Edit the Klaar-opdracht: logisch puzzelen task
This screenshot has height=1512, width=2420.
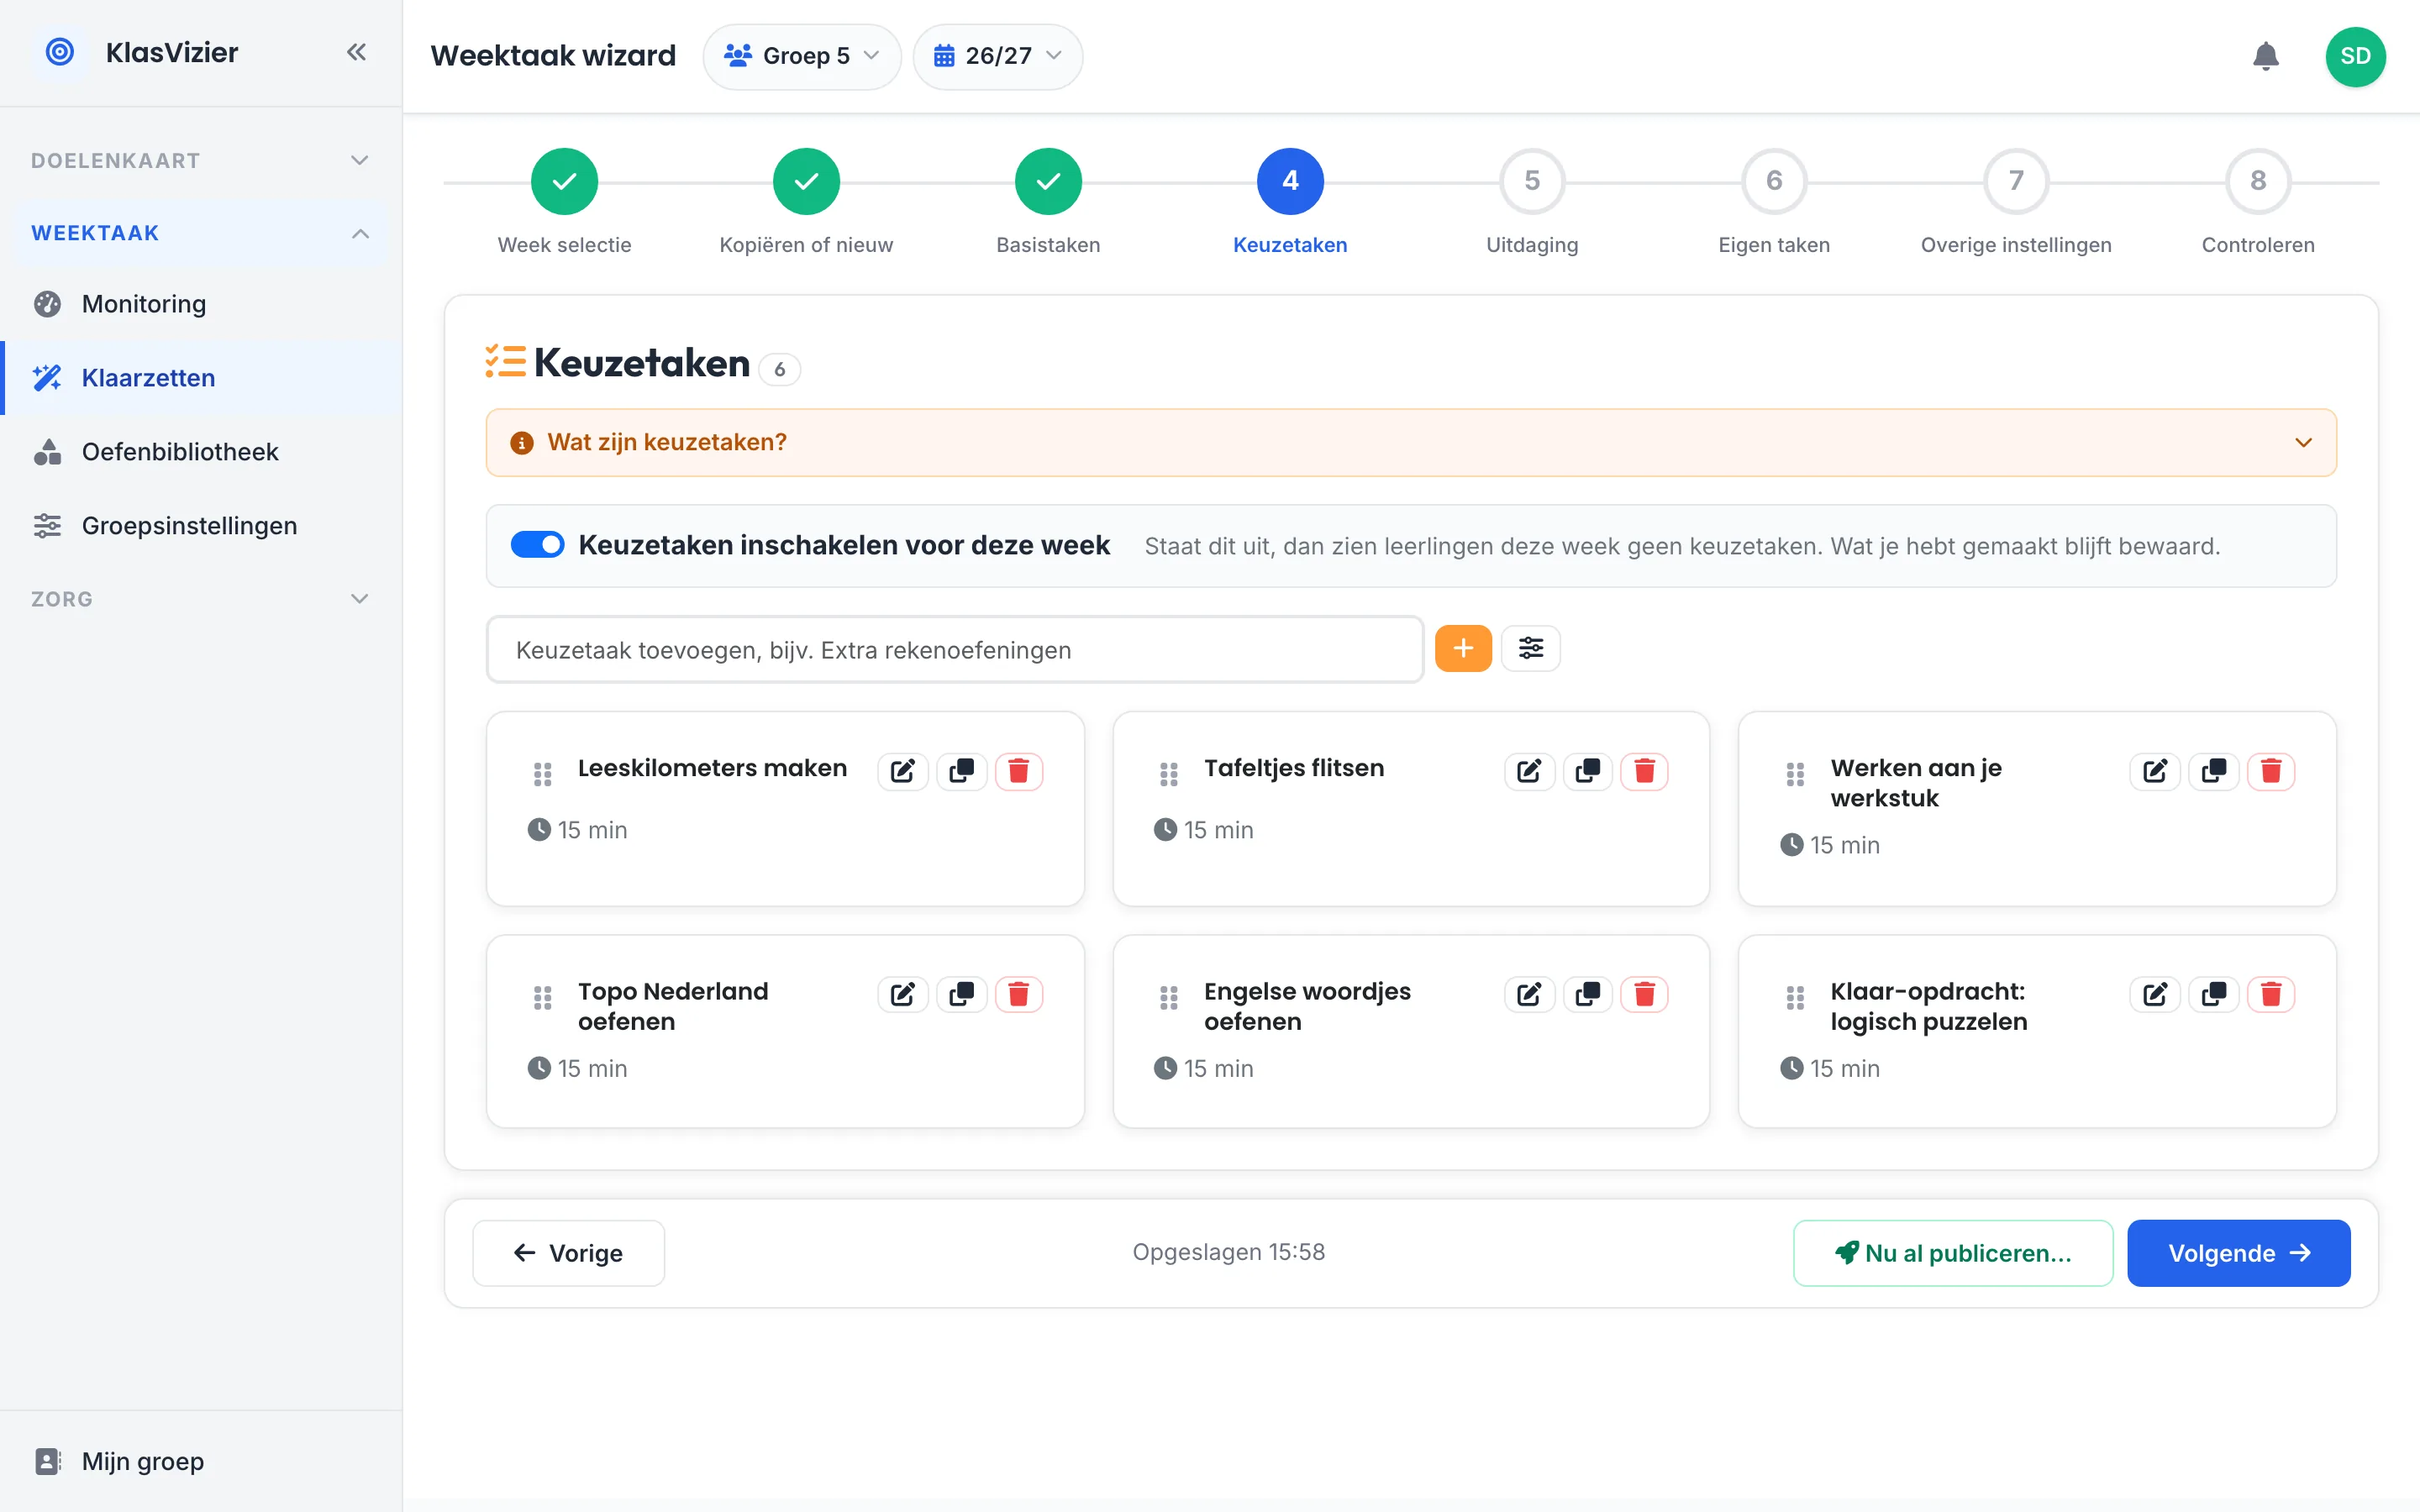point(2155,994)
